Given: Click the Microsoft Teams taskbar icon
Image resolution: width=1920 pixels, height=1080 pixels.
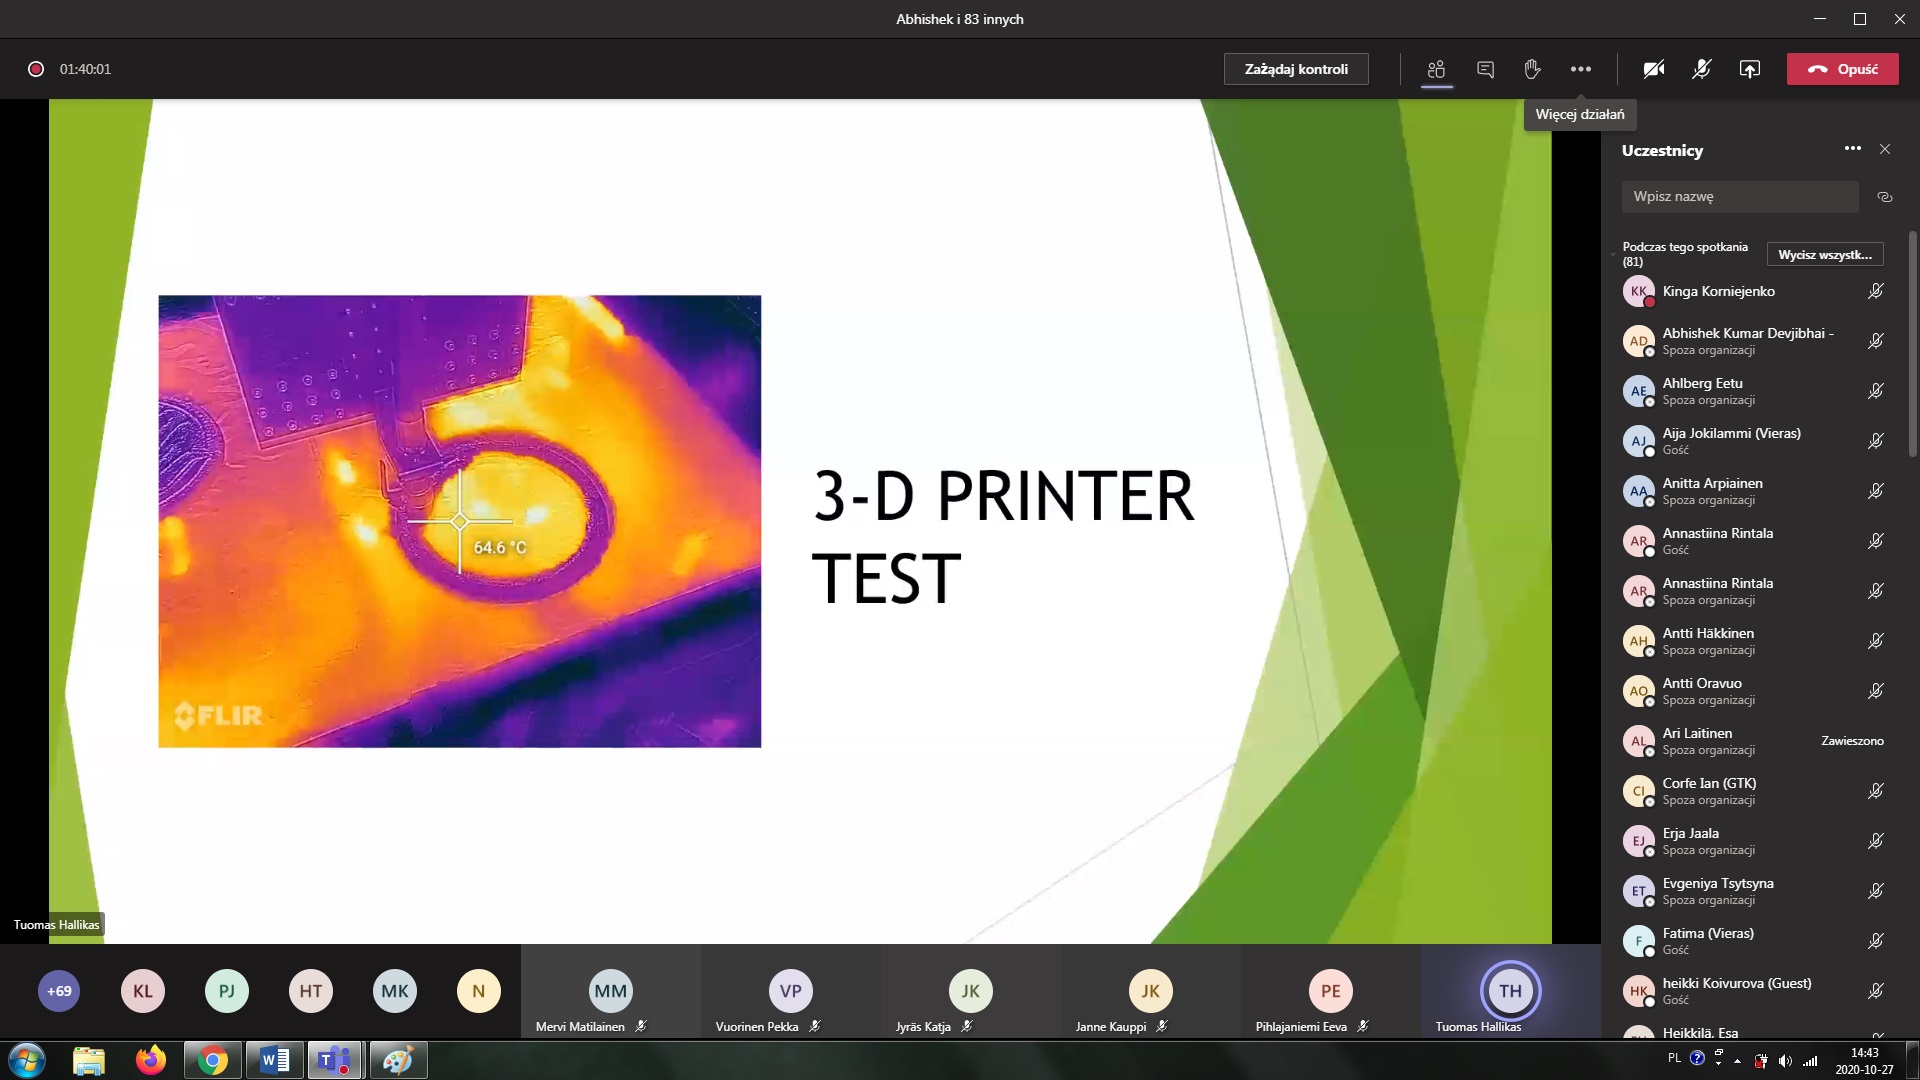Looking at the screenshot, I should pos(334,1060).
